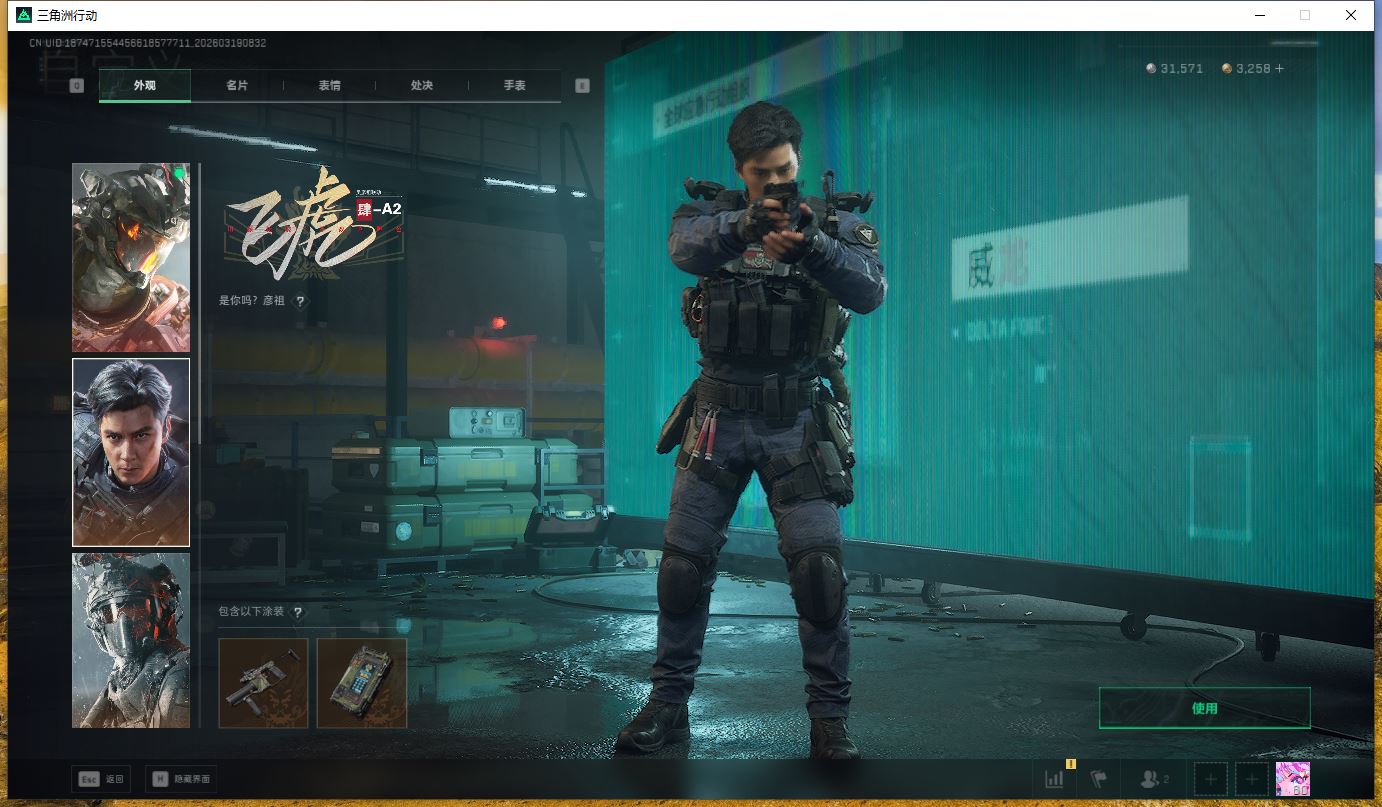Click the question mark beside 包含以下涂装
The width and height of the screenshot is (1382, 807).
pyautogui.click(x=297, y=612)
